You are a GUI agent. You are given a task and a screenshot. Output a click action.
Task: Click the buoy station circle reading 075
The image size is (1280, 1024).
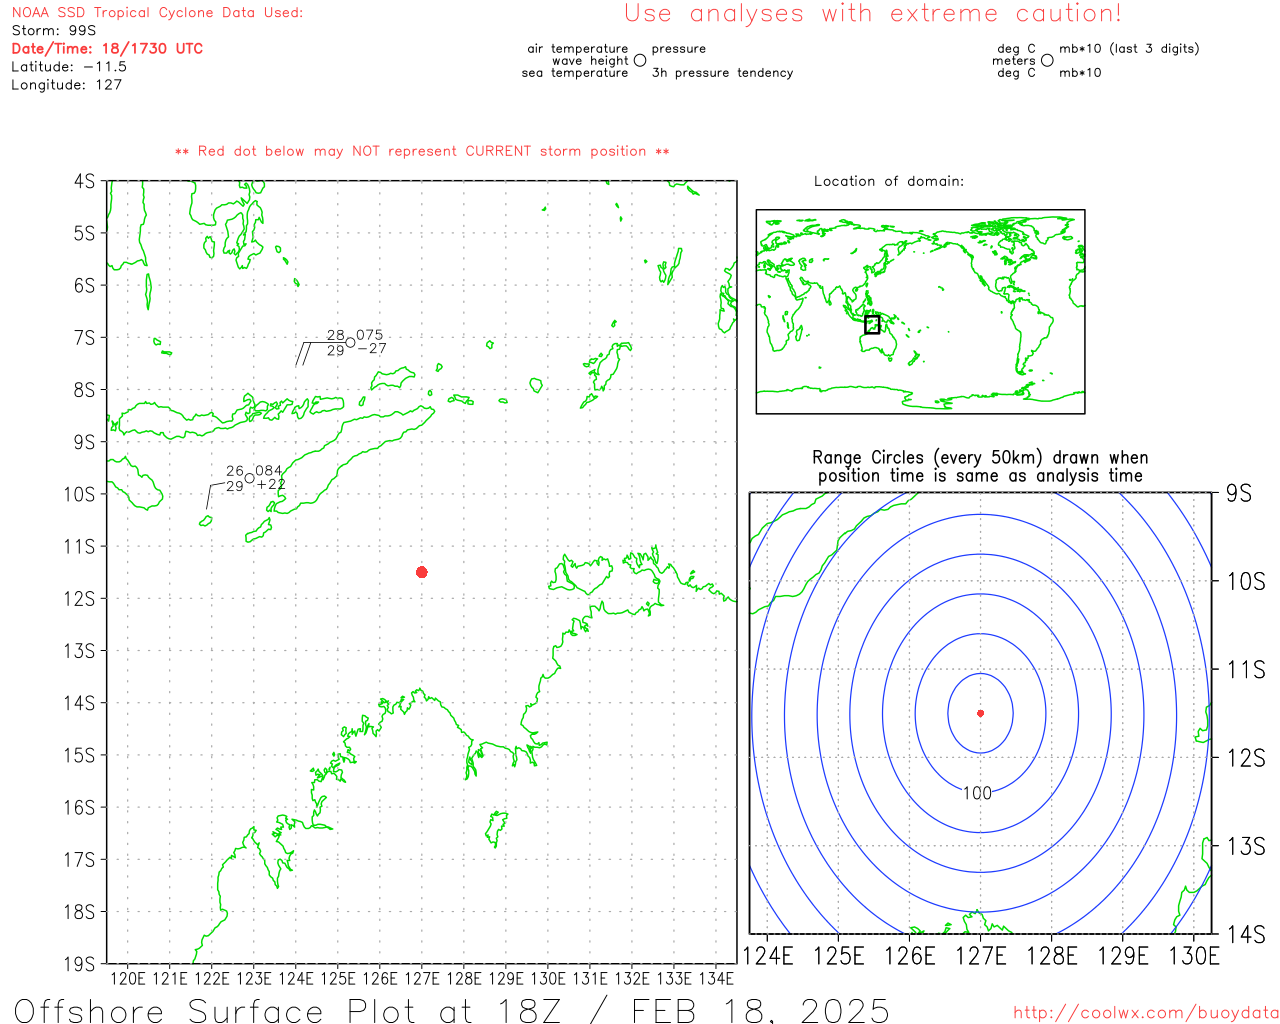click(350, 342)
